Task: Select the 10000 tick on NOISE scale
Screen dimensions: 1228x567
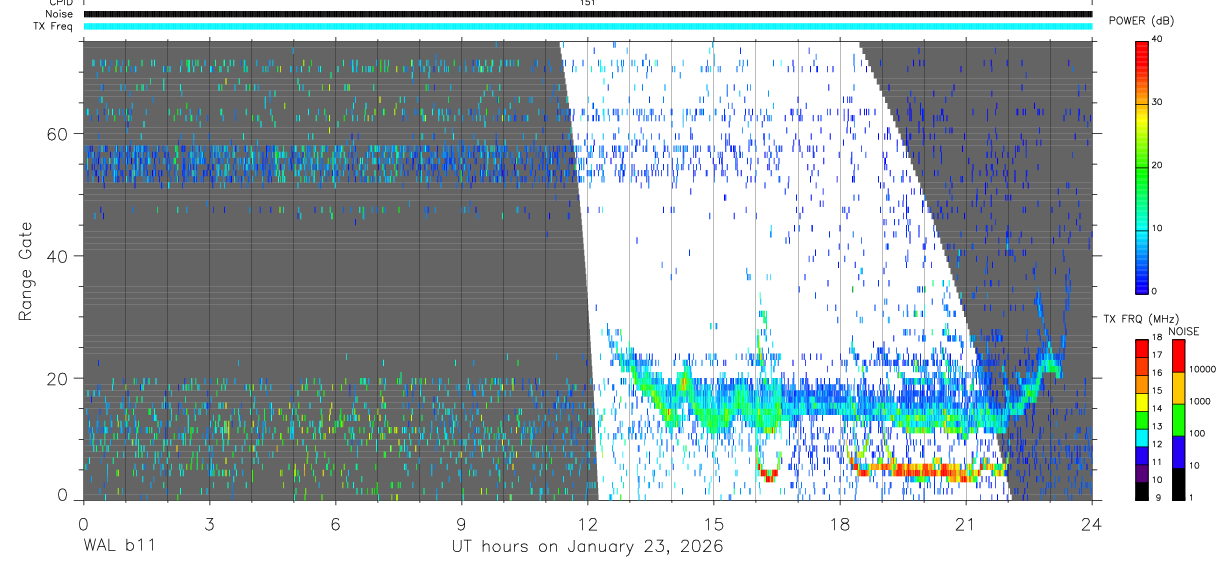Action: coord(1202,369)
